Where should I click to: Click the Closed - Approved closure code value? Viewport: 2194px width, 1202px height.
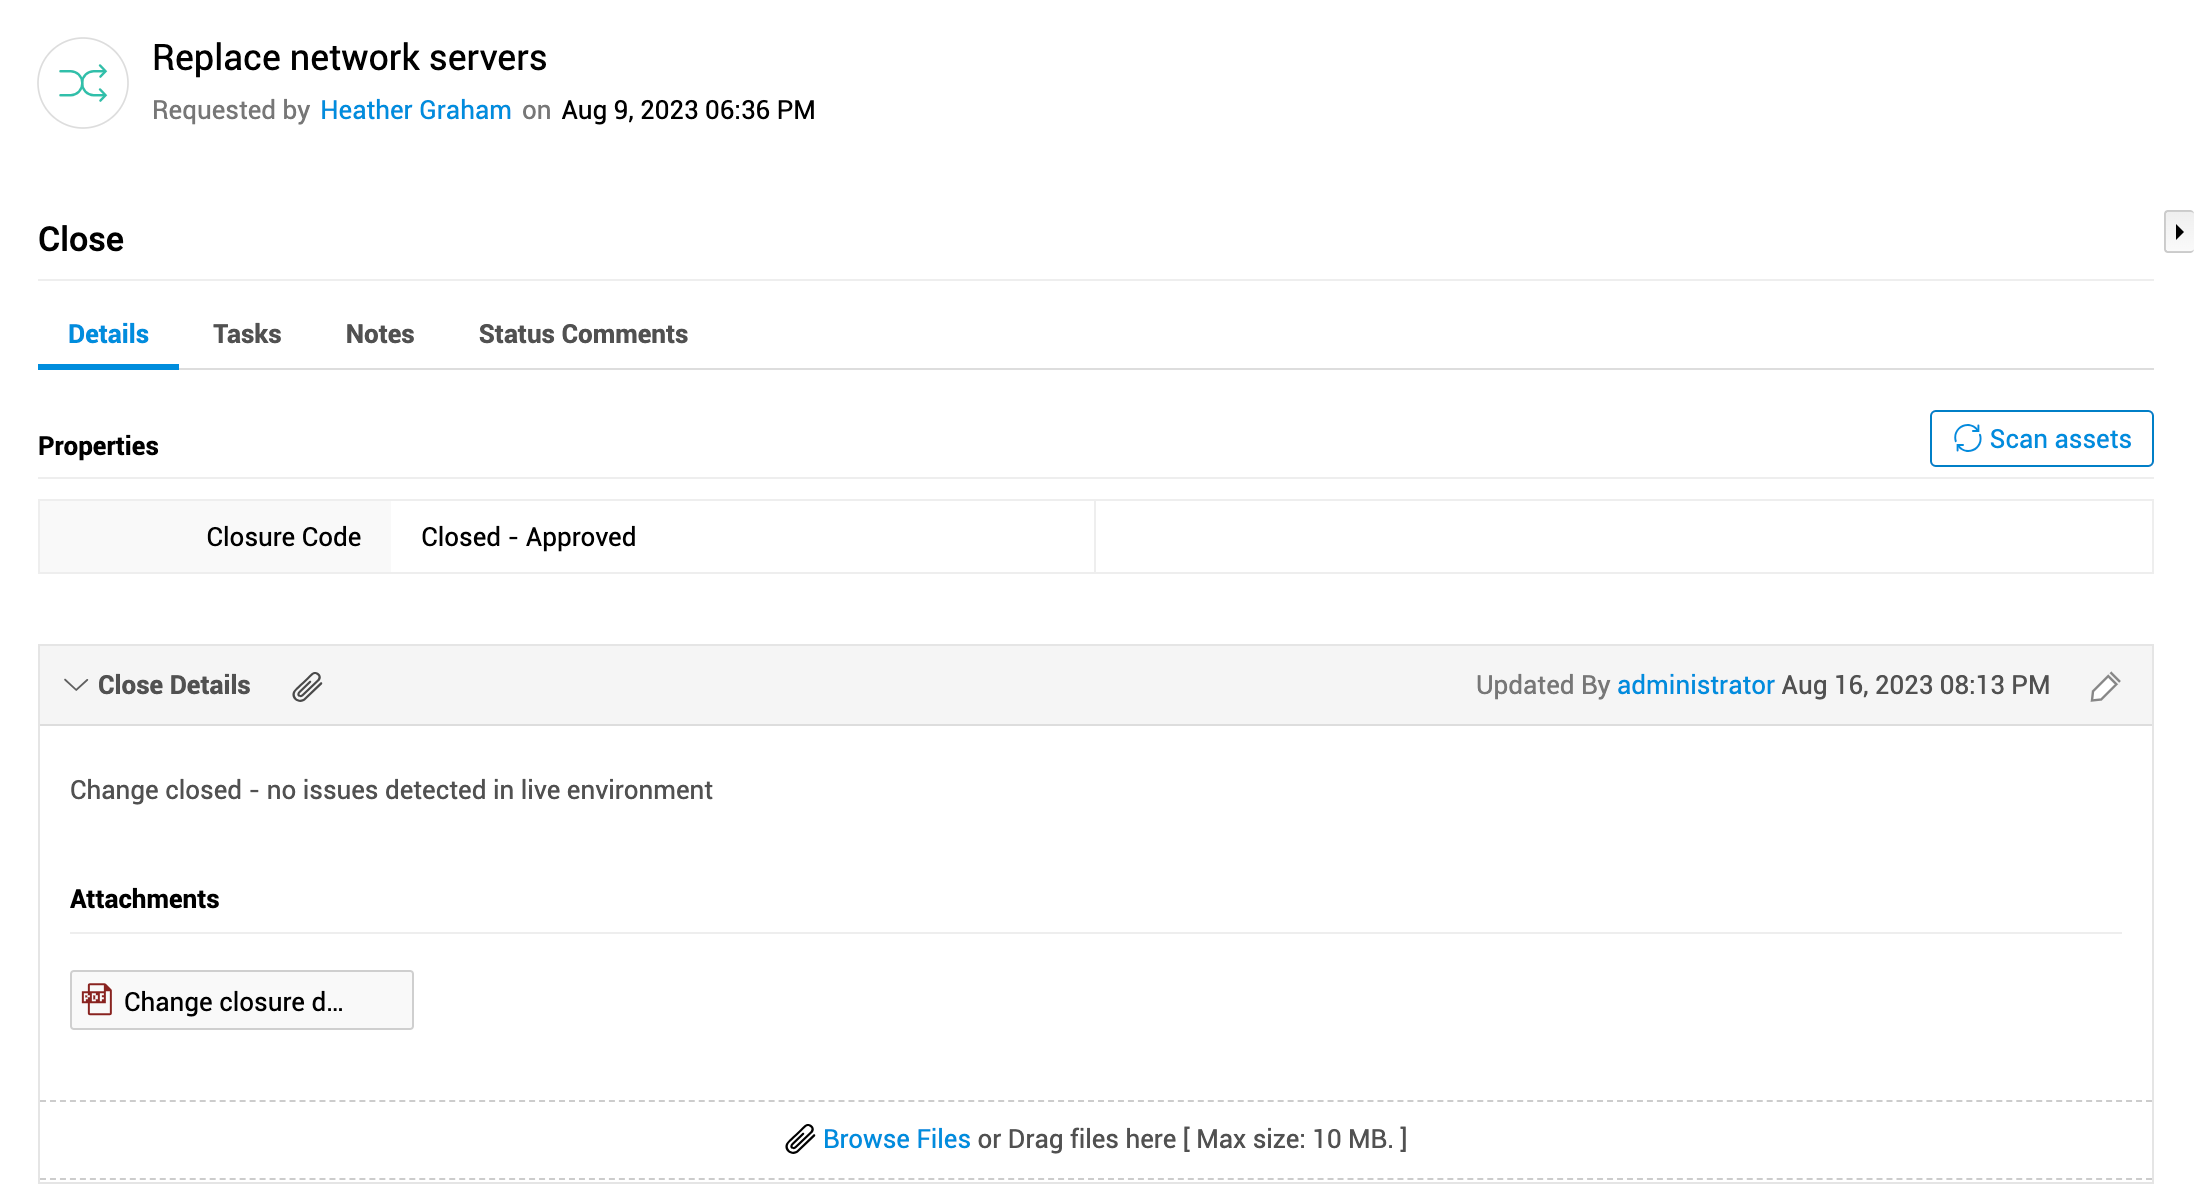pos(528,537)
